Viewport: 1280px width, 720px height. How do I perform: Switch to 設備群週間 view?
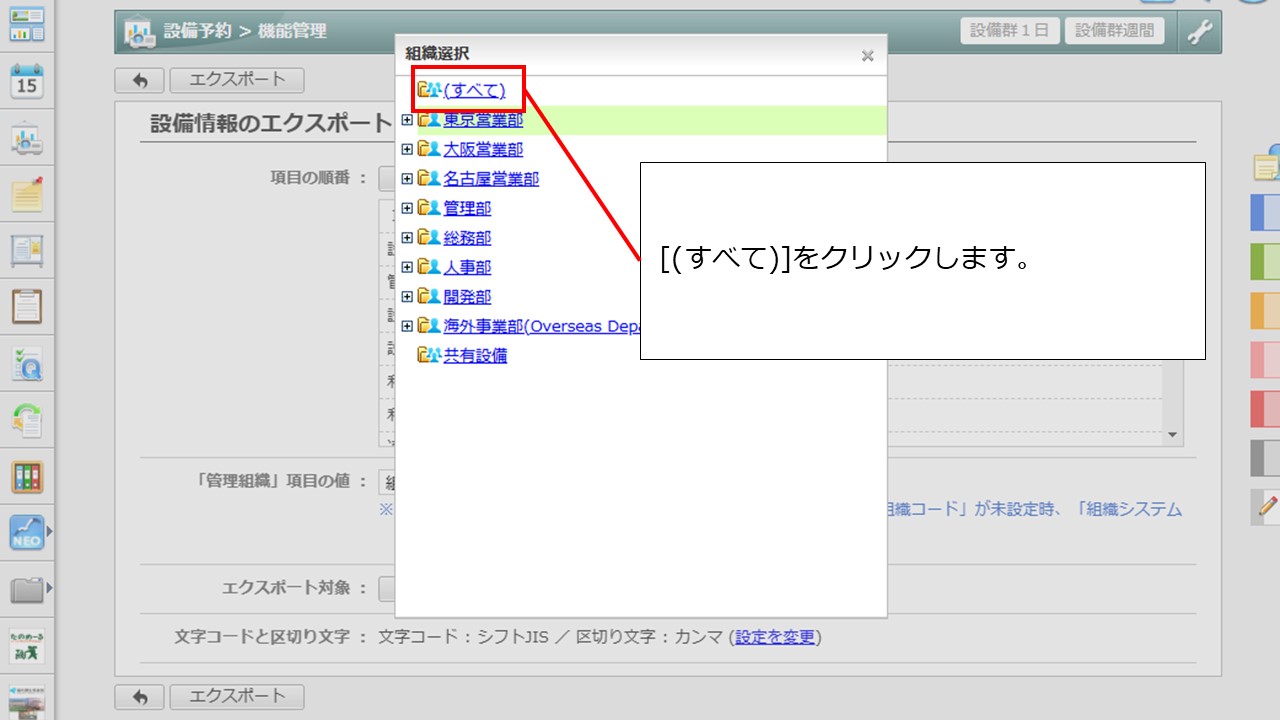pos(1114,30)
